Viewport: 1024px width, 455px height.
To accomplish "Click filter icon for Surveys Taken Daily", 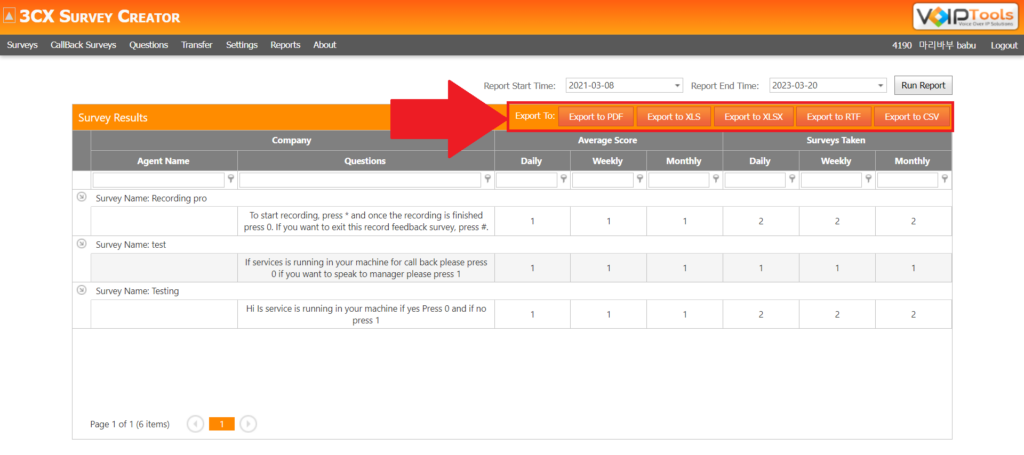I will (792, 180).
